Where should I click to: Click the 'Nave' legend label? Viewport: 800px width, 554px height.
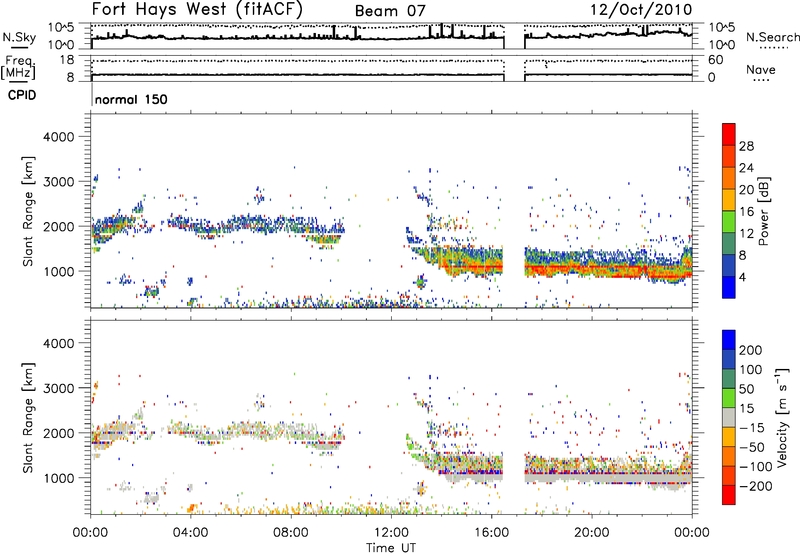[761, 69]
